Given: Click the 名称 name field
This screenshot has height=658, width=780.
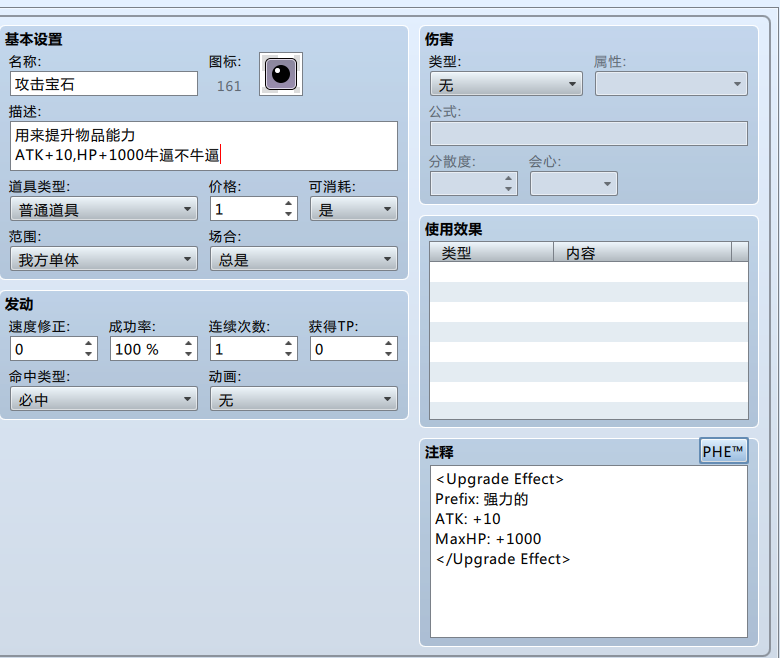Looking at the screenshot, I should (104, 84).
